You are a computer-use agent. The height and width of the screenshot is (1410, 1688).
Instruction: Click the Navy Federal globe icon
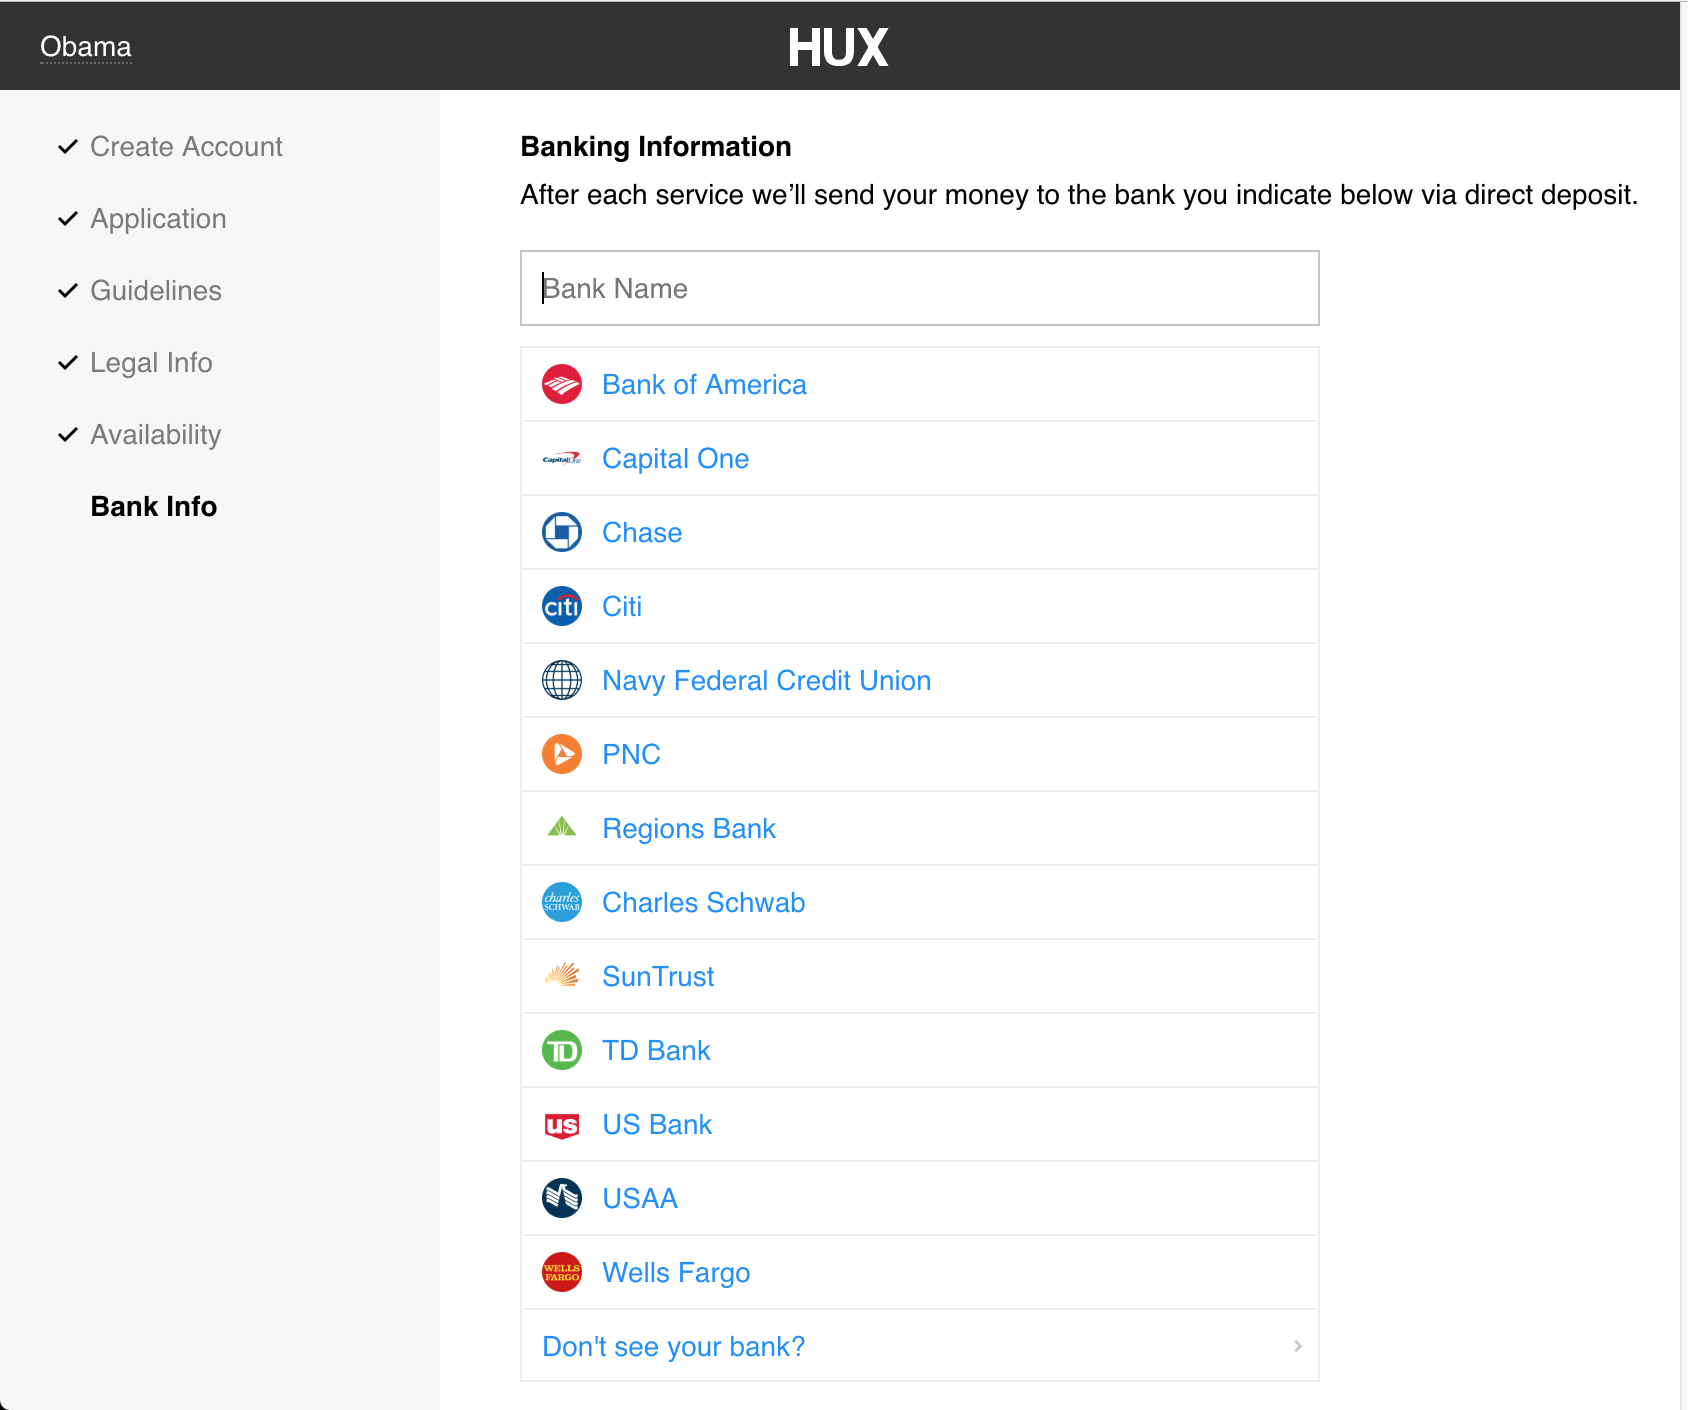pos(562,680)
